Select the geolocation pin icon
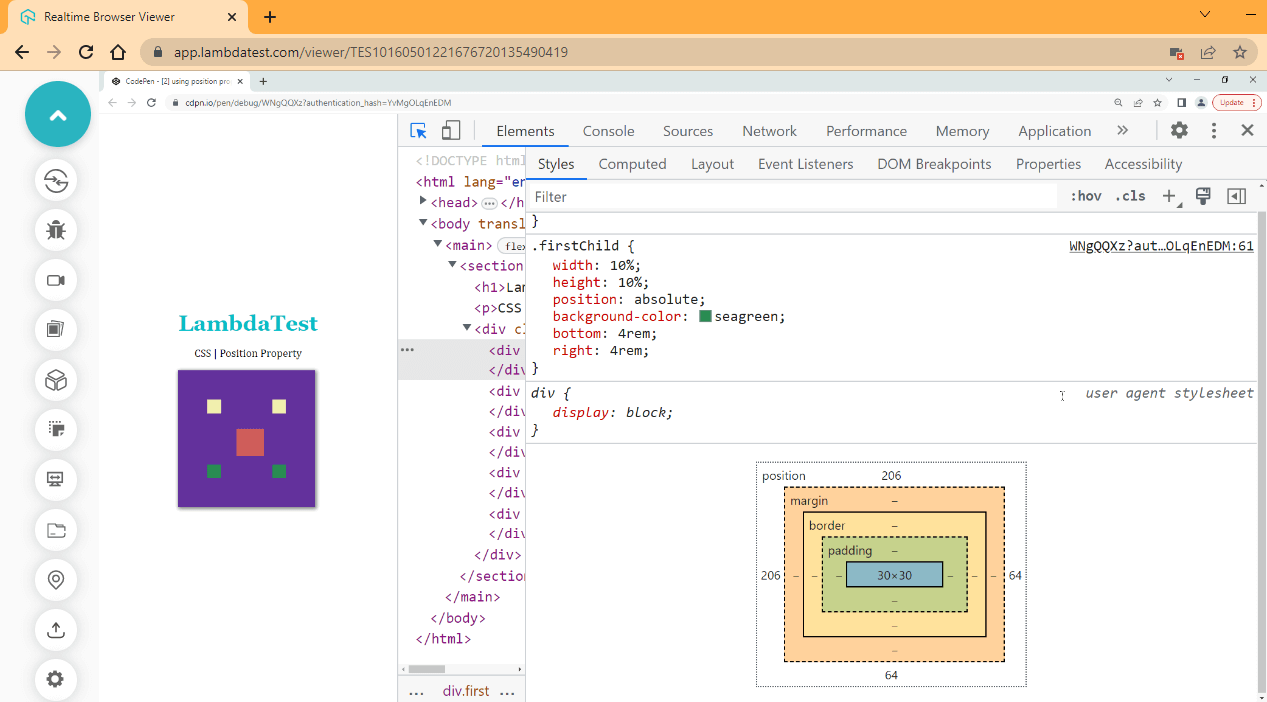1267x702 pixels. pyautogui.click(x=55, y=580)
